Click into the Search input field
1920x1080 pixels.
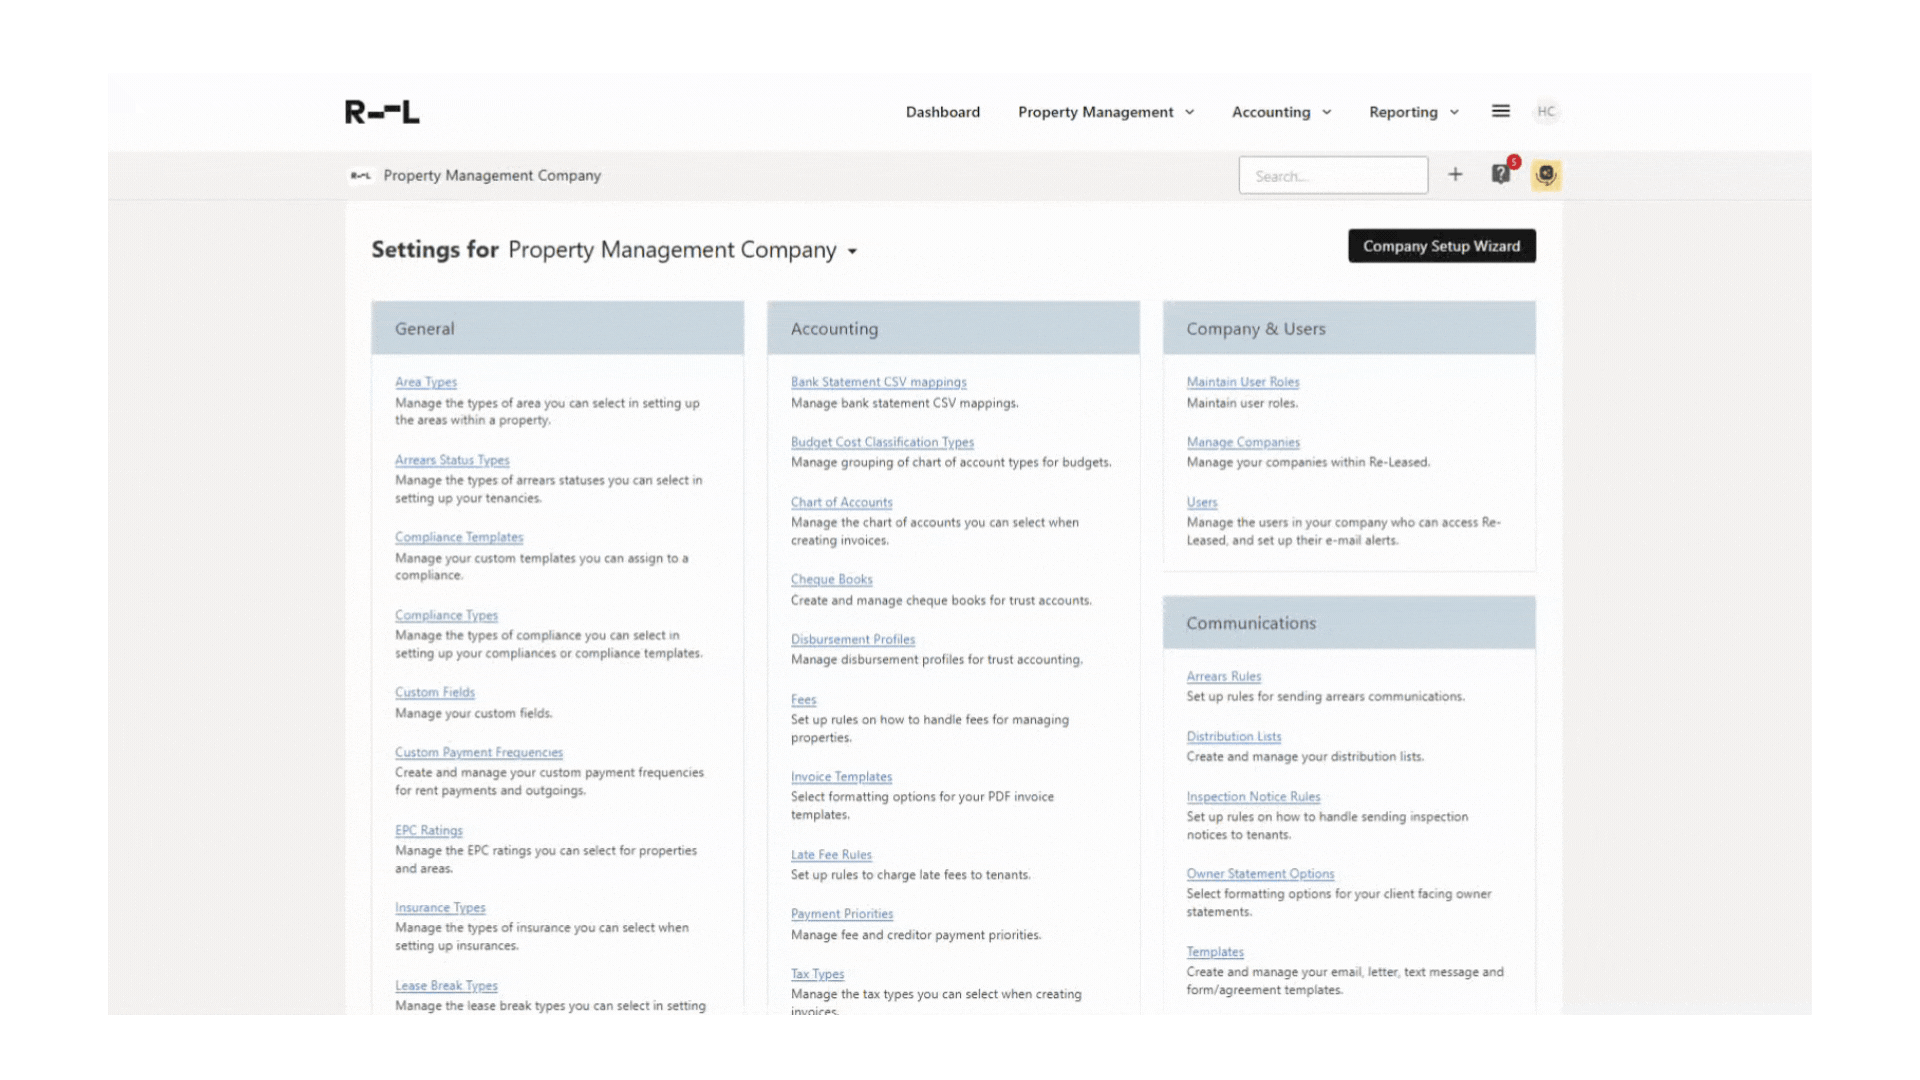pyautogui.click(x=1332, y=176)
